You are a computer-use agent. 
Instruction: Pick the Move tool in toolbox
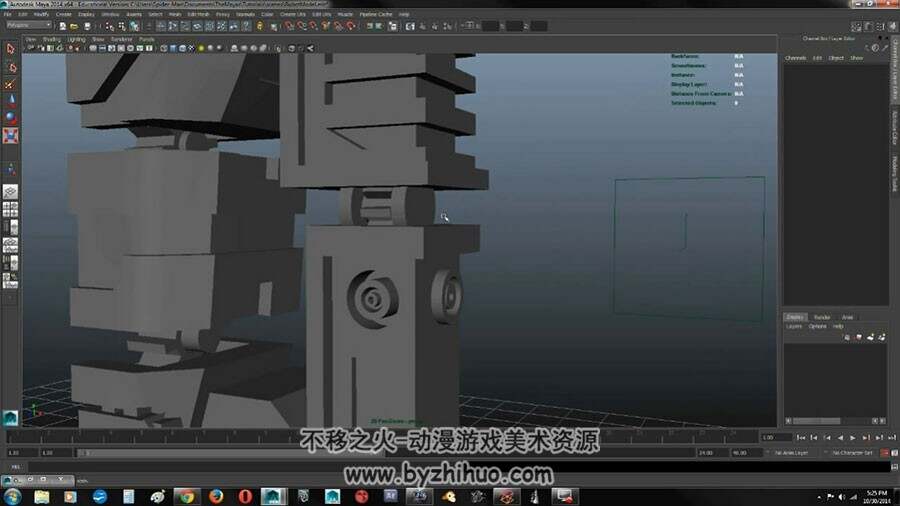click(x=10, y=101)
